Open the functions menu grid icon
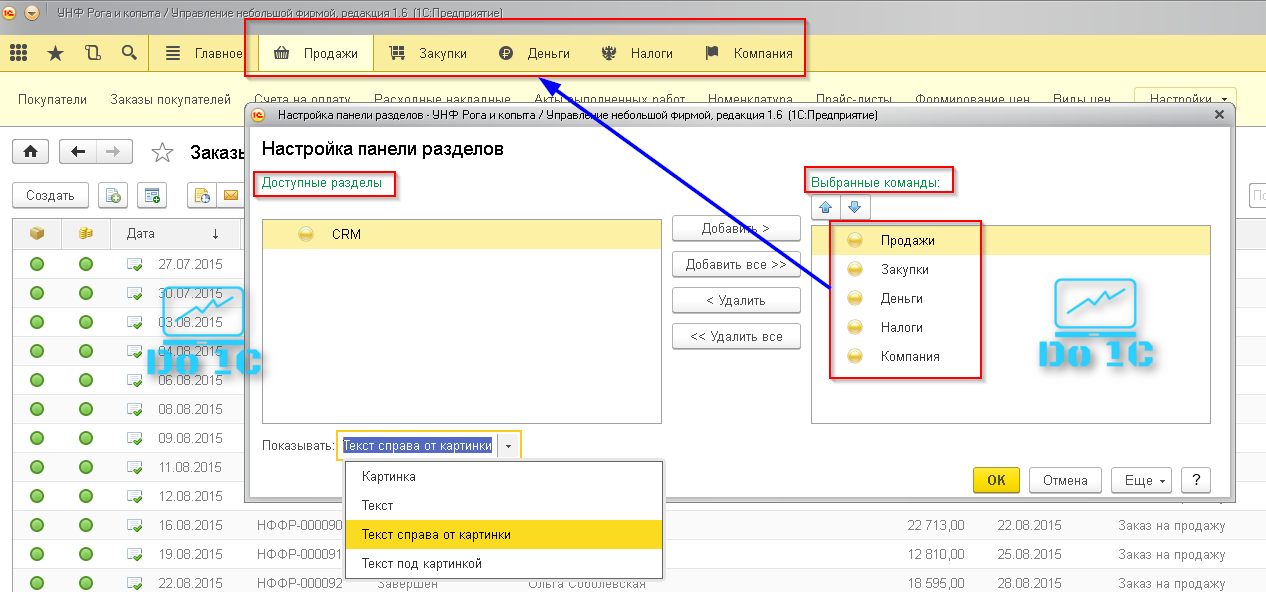The height and width of the screenshot is (592, 1266). click(x=18, y=53)
